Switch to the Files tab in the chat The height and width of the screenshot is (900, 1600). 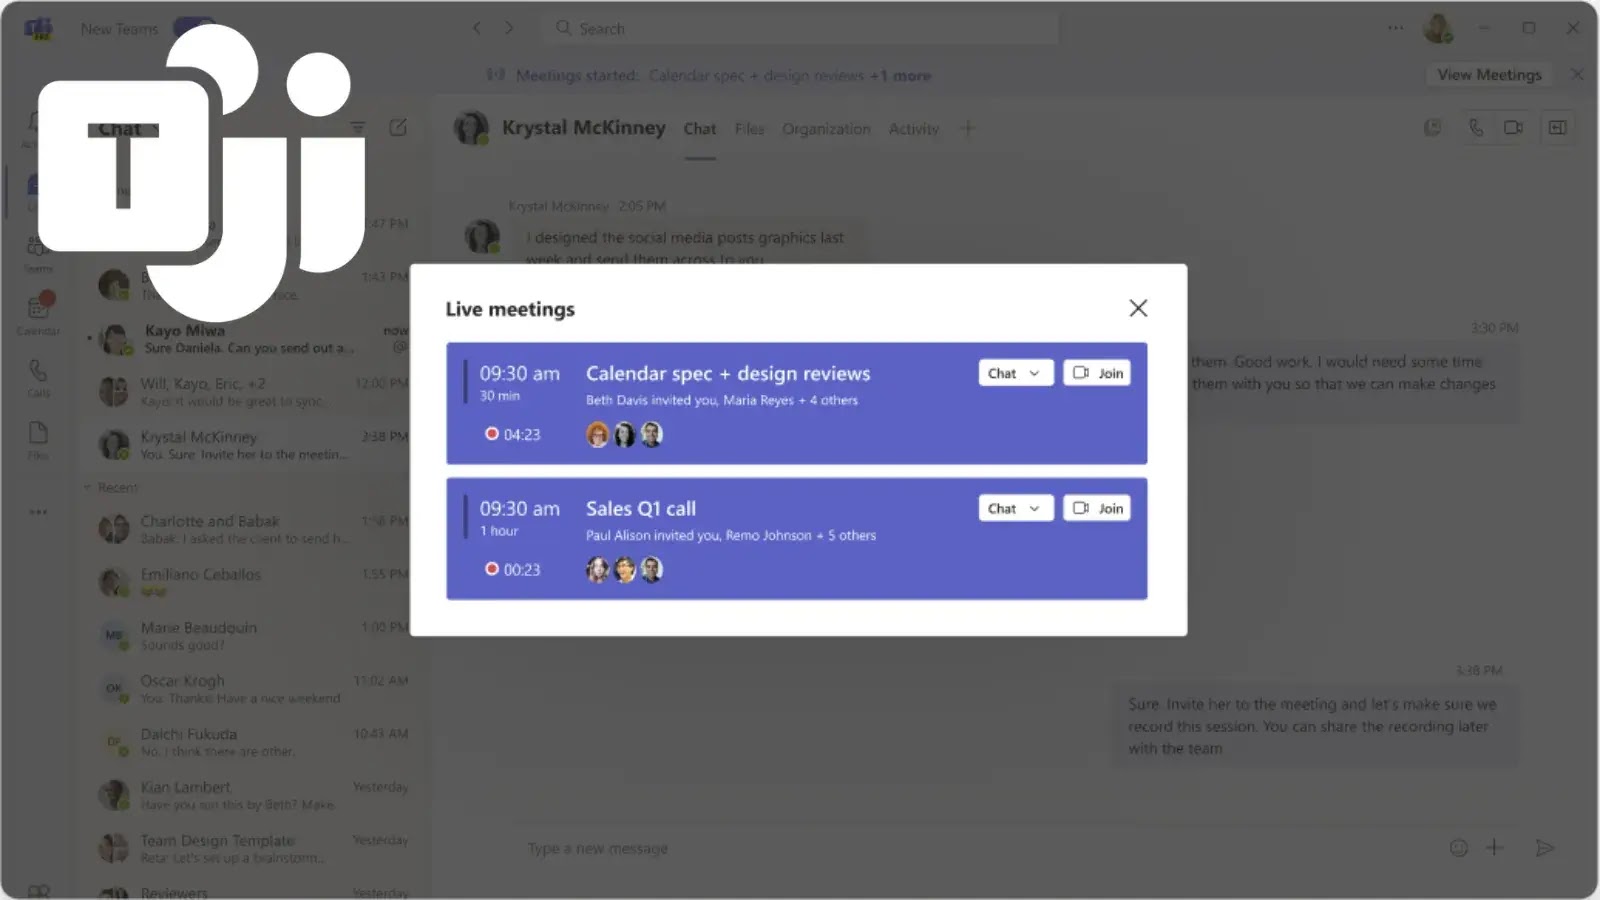click(749, 129)
